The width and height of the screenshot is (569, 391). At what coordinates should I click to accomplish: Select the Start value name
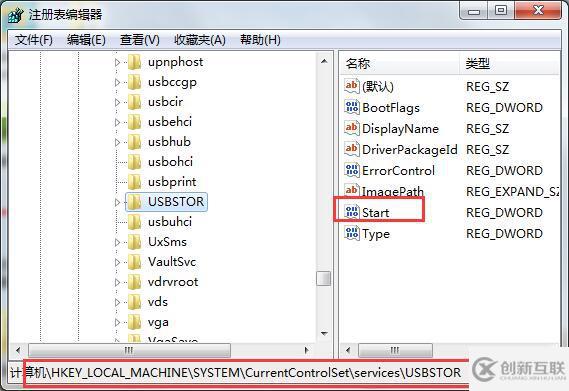[x=376, y=212]
